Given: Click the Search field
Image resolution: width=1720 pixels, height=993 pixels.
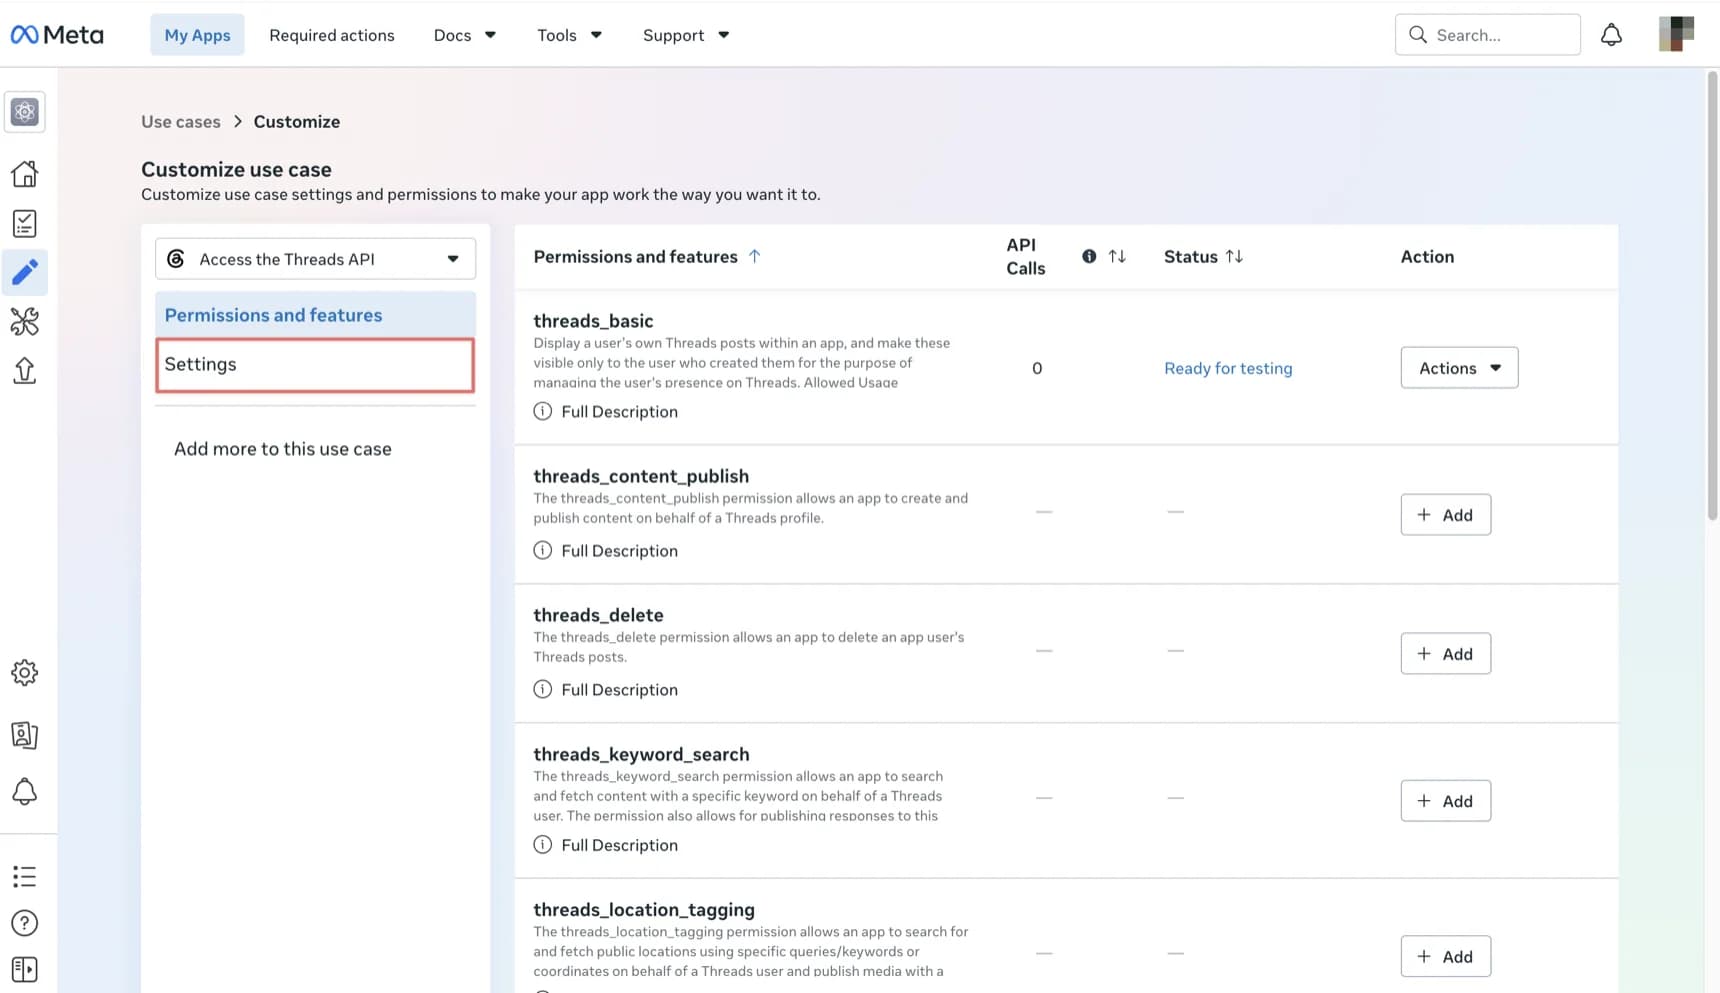Looking at the screenshot, I should pyautogui.click(x=1487, y=35).
